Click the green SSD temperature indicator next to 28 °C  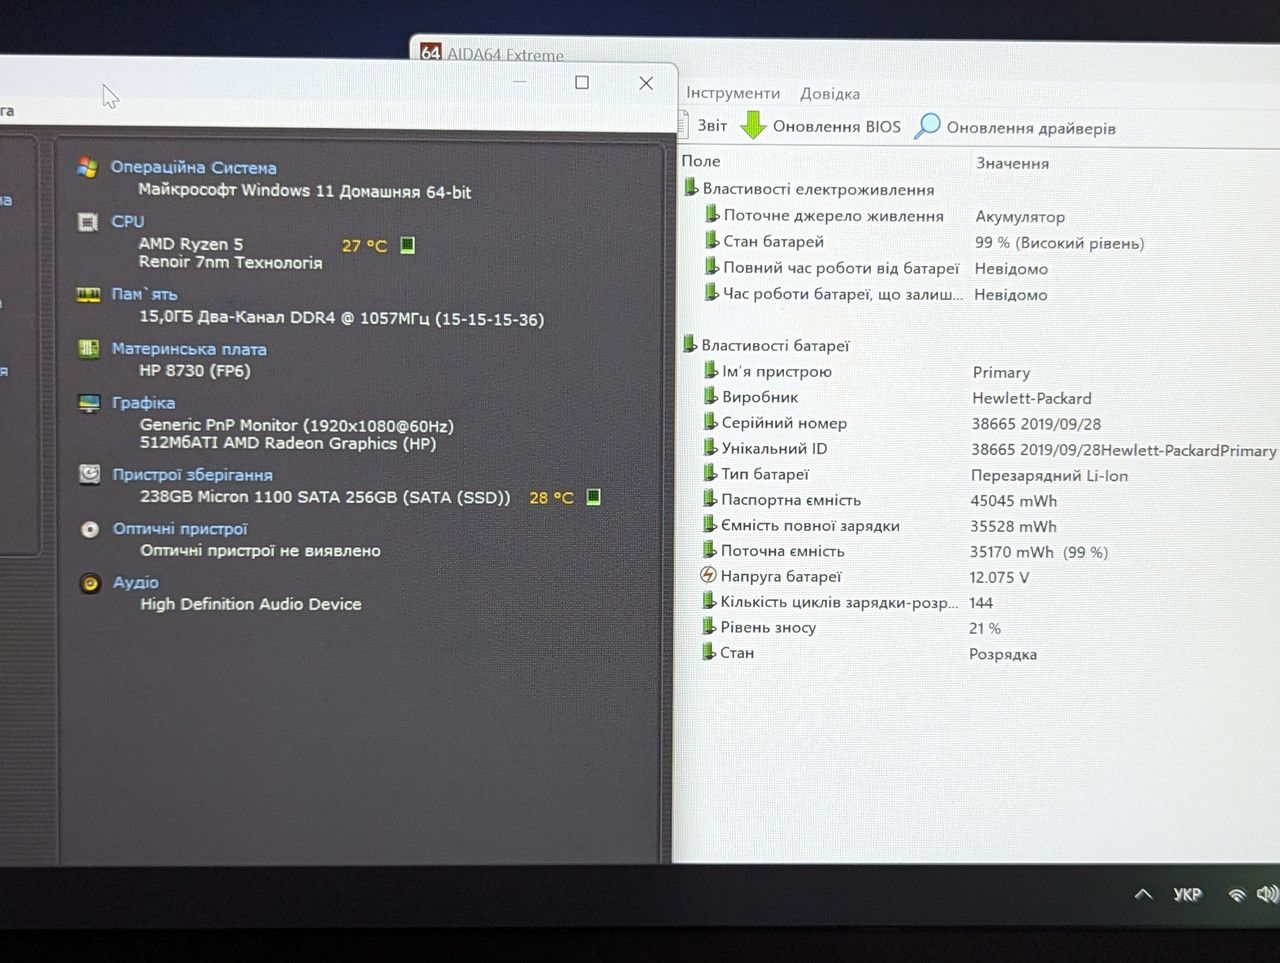pyautogui.click(x=593, y=497)
